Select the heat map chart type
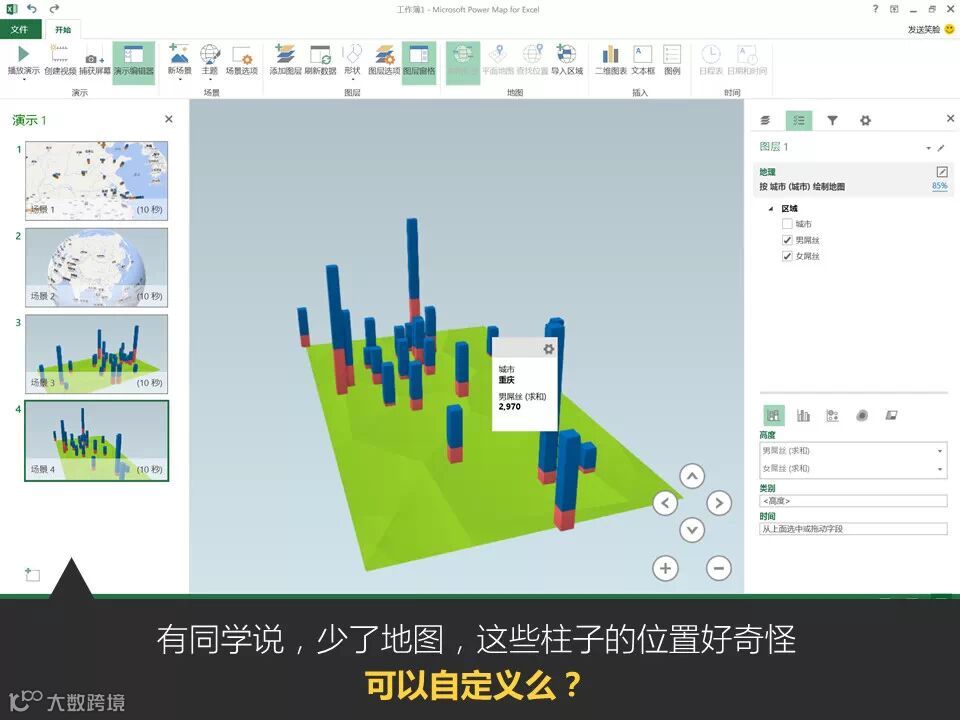960x720 pixels. (862, 416)
